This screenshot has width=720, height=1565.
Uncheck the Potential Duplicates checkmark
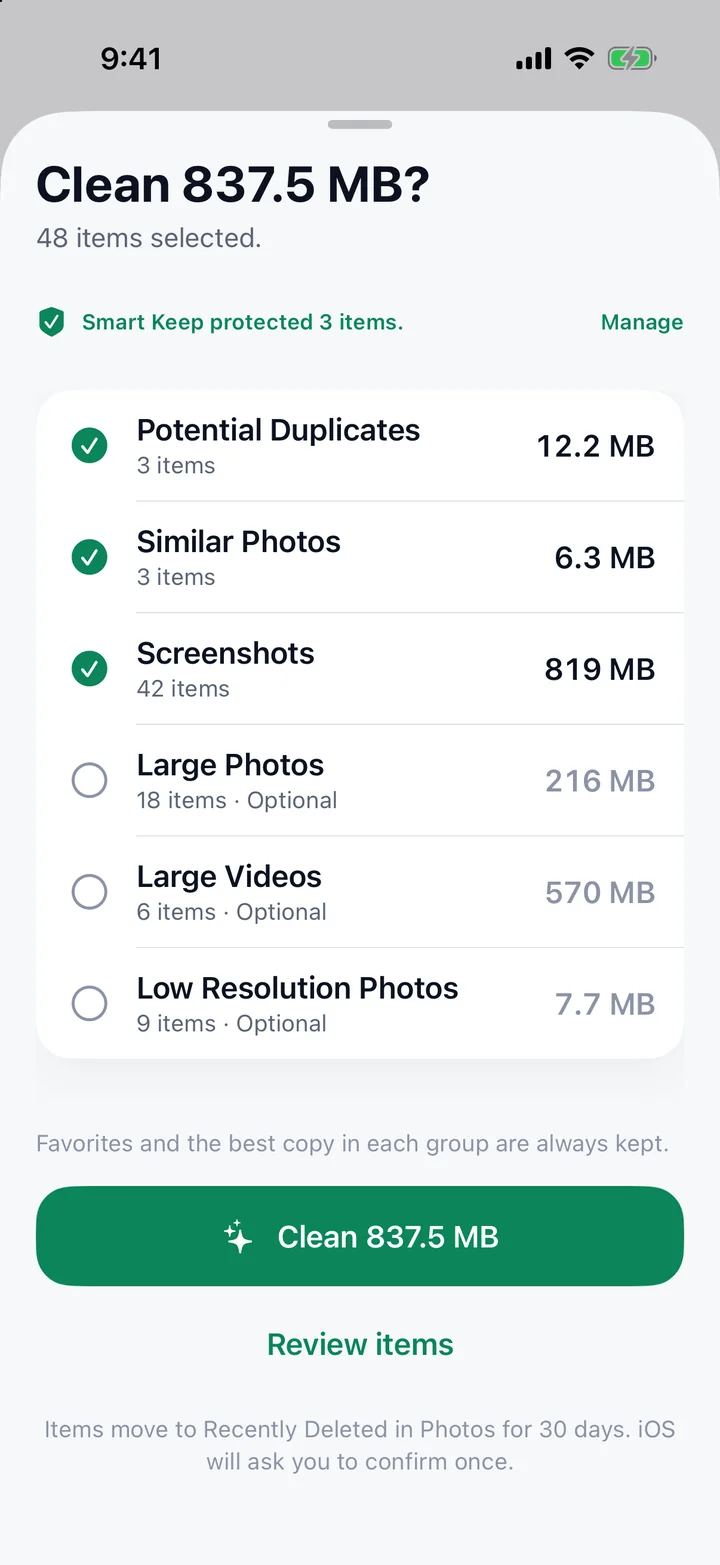(x=90, y=446)
